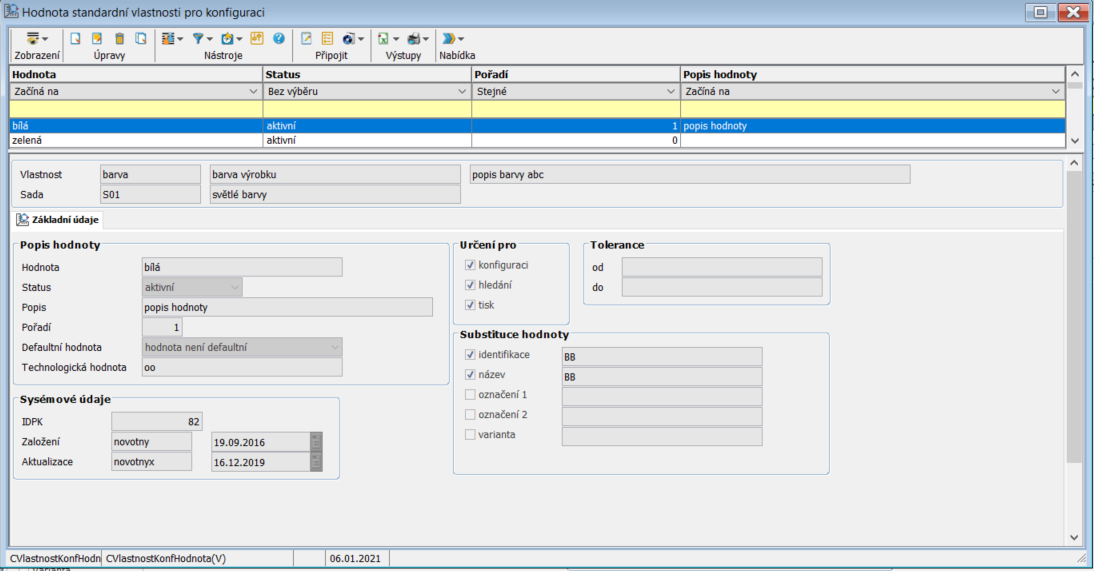The height and width of the screenshot is (571, 1094).
Task: Enable the 'označení 1' checkbox
Action: coord(470,395)
